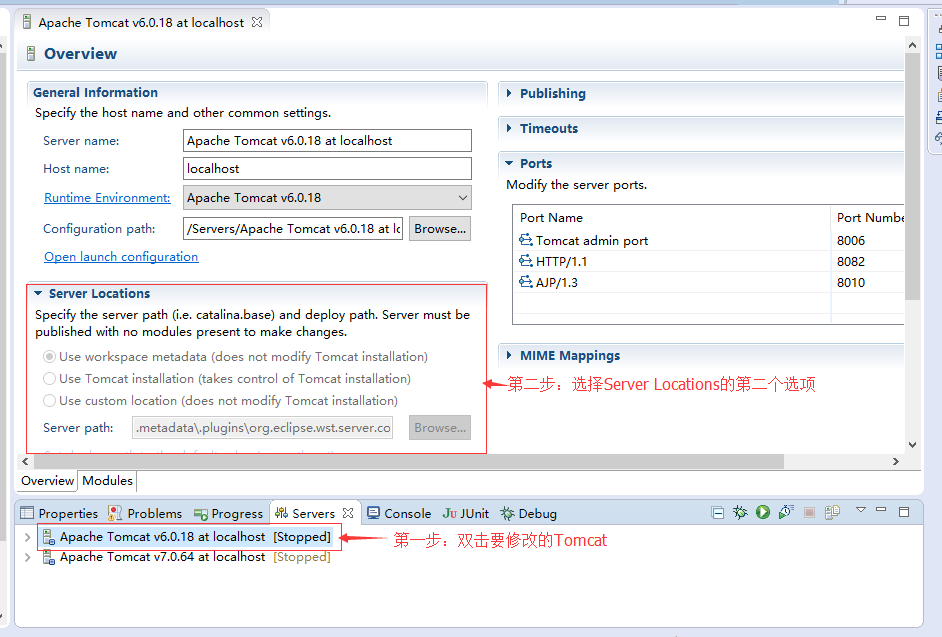This screenshot has height=637, width=942.
Task: Edit the Server name field
Action: pyautogui.click(x=327, y=141)
